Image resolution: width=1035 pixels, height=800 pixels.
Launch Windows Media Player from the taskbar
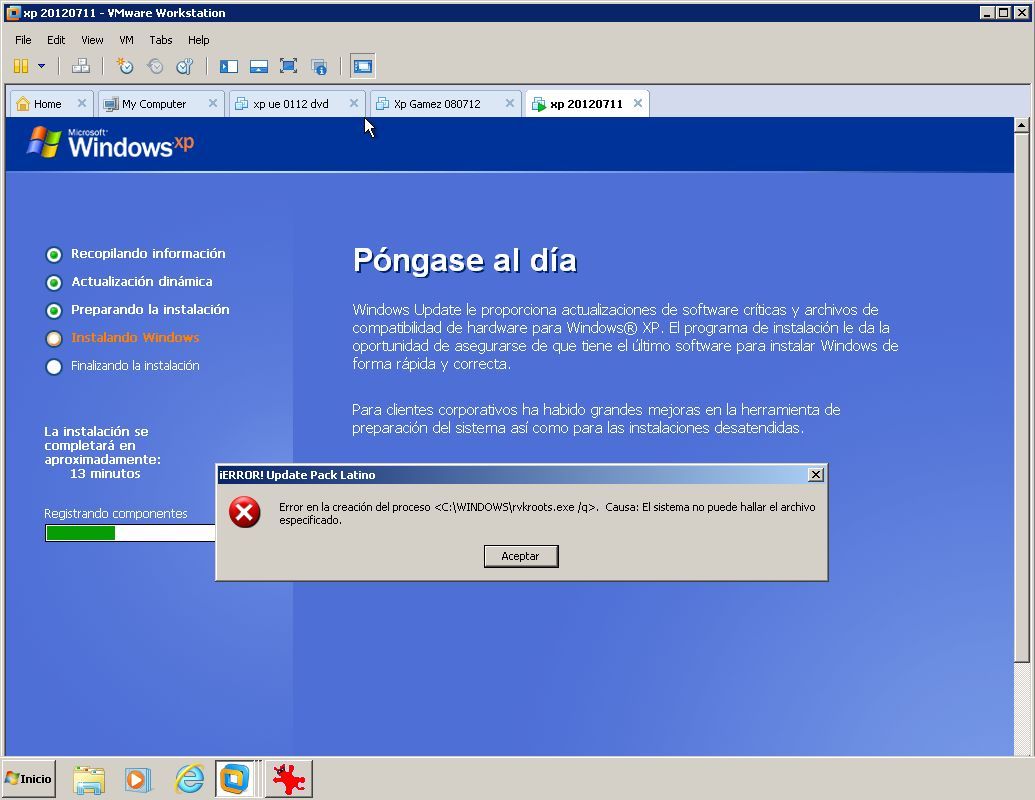[x=138, y=780]
